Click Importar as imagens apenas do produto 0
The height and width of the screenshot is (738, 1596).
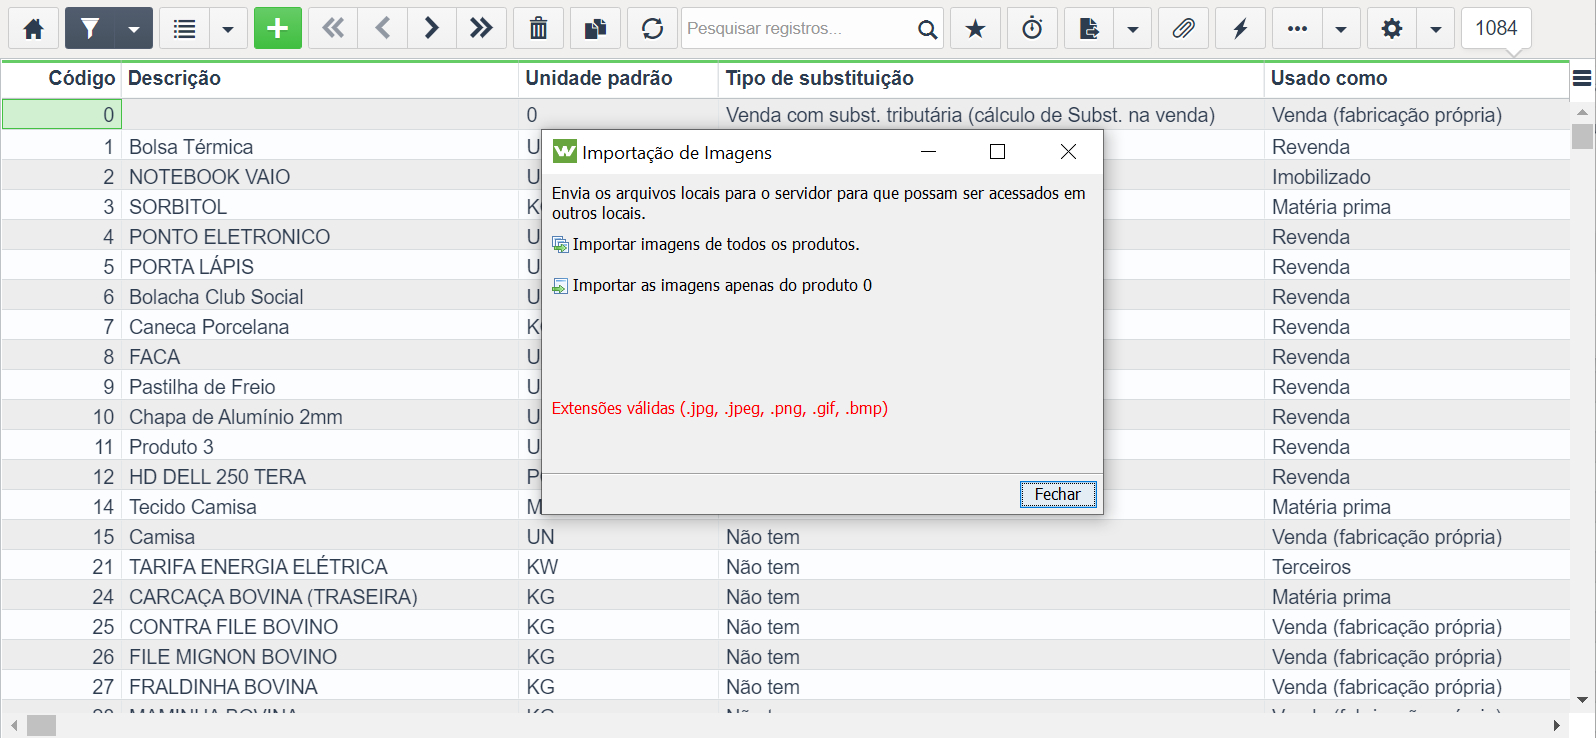[x=722, y=285]
